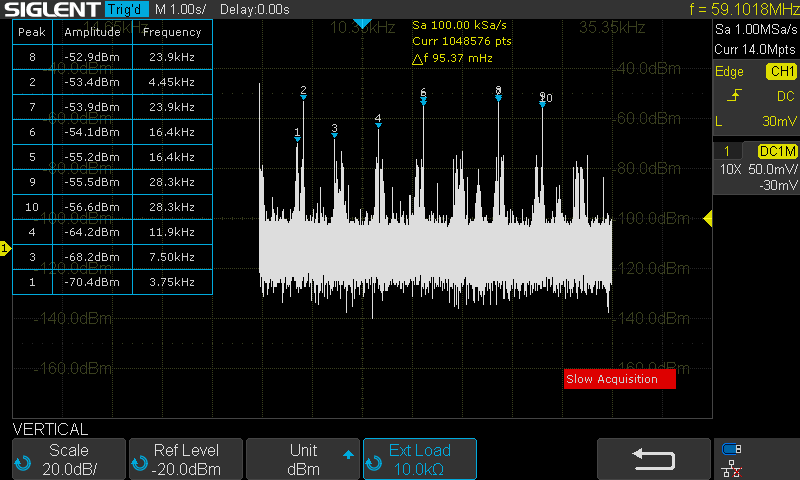Click peak marker 2 on the spectrum

[304, 93]
